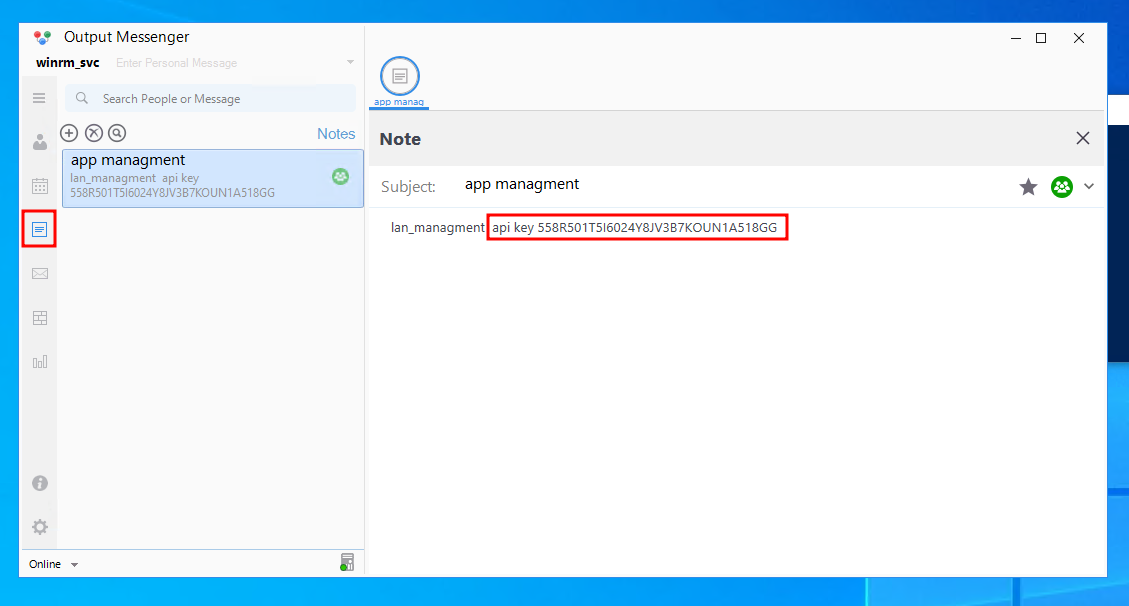Click the circled X delete note icon

(x=93, y=133)
